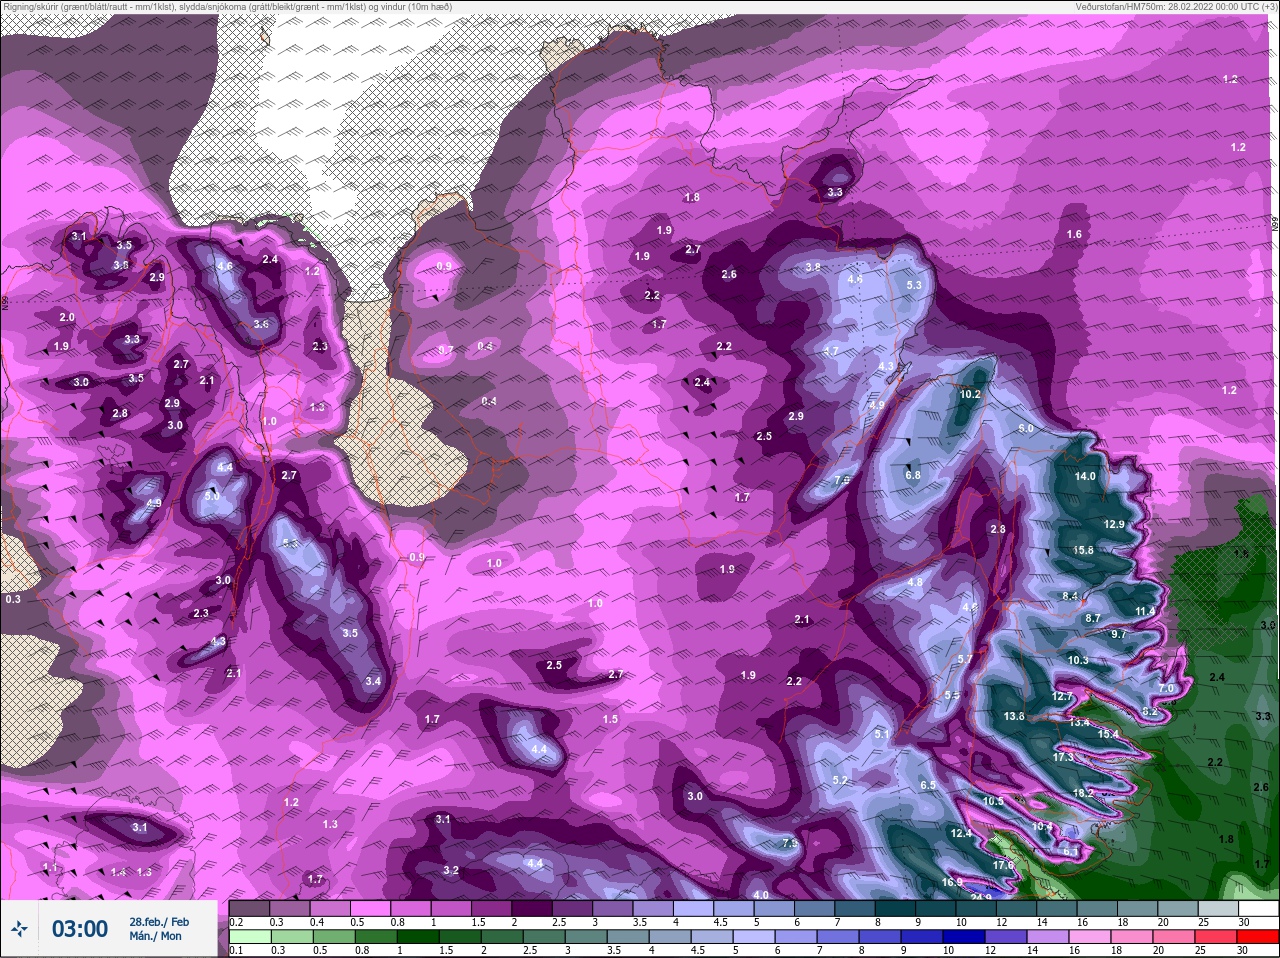The image size is (1280, 958).
Task: Click the 15.8 precipitation value on the map
Action: 1083,550
